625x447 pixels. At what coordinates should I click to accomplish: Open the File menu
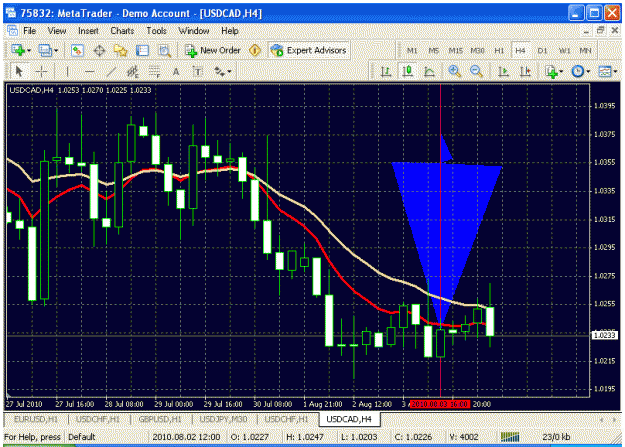[29, 31]
